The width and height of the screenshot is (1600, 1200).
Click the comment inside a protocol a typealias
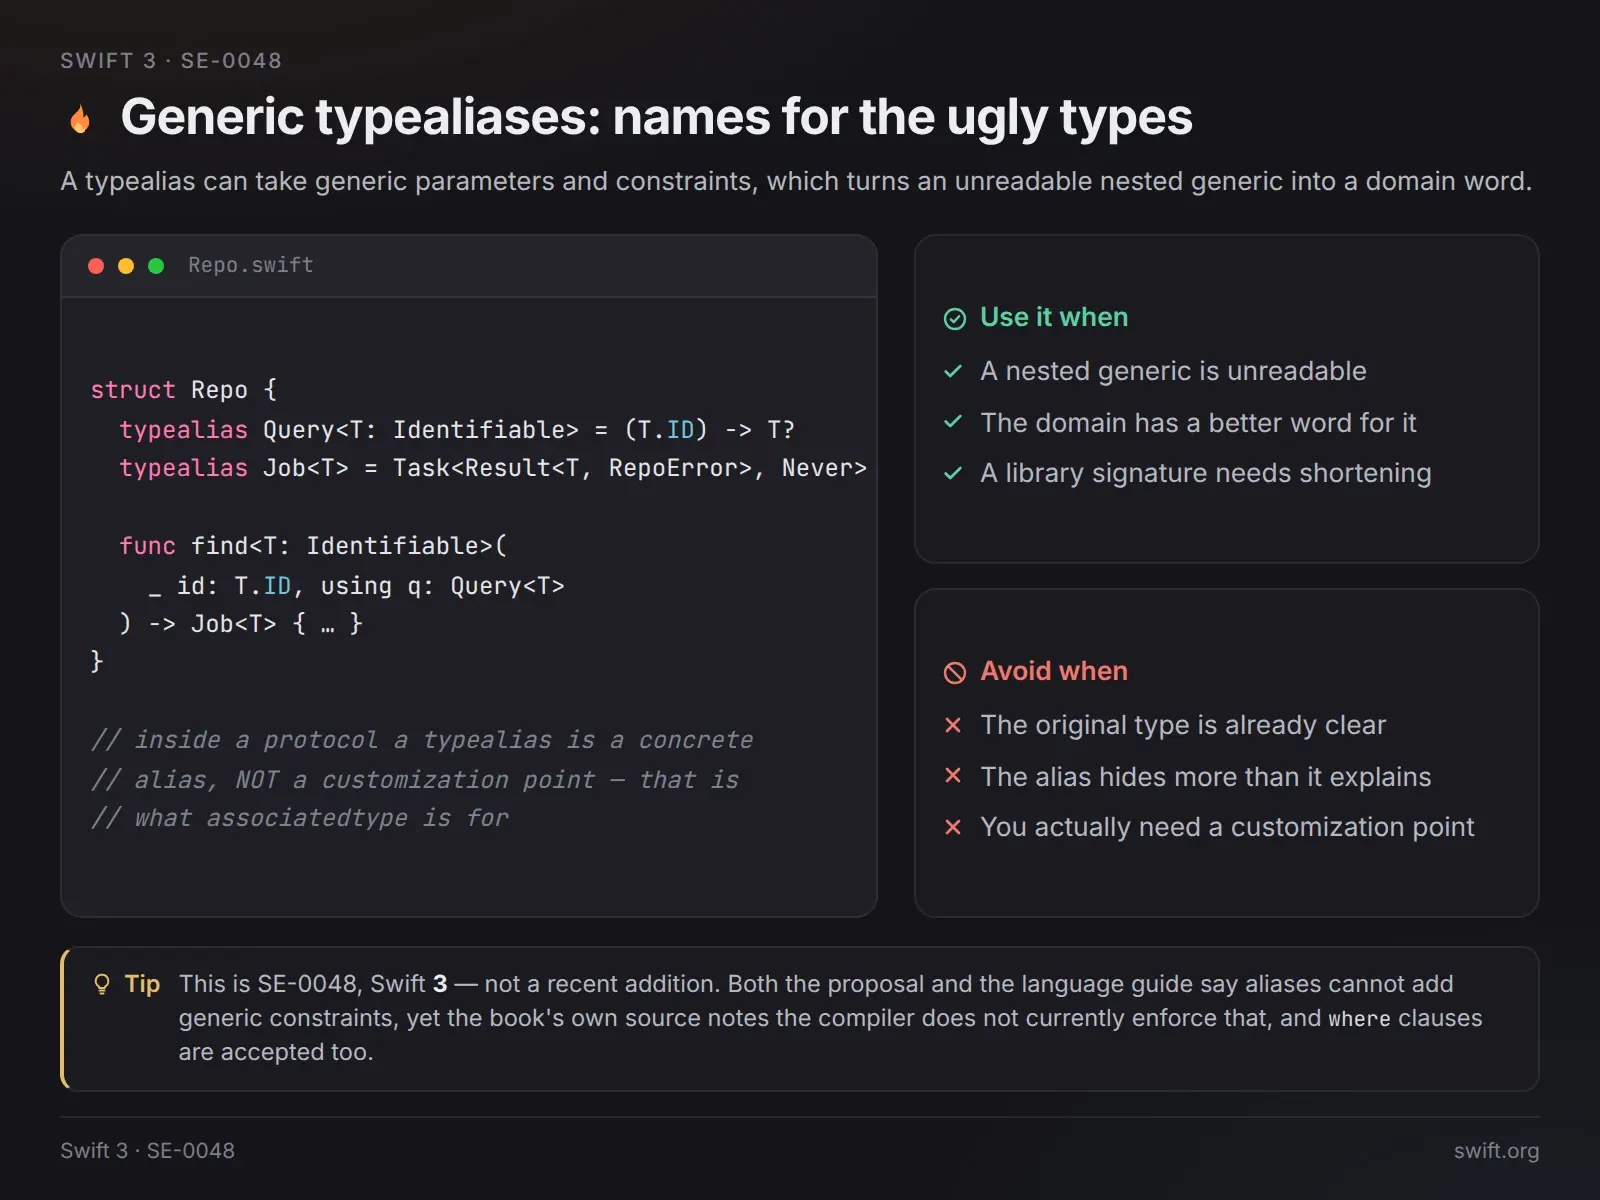click(x=422, y=740)
